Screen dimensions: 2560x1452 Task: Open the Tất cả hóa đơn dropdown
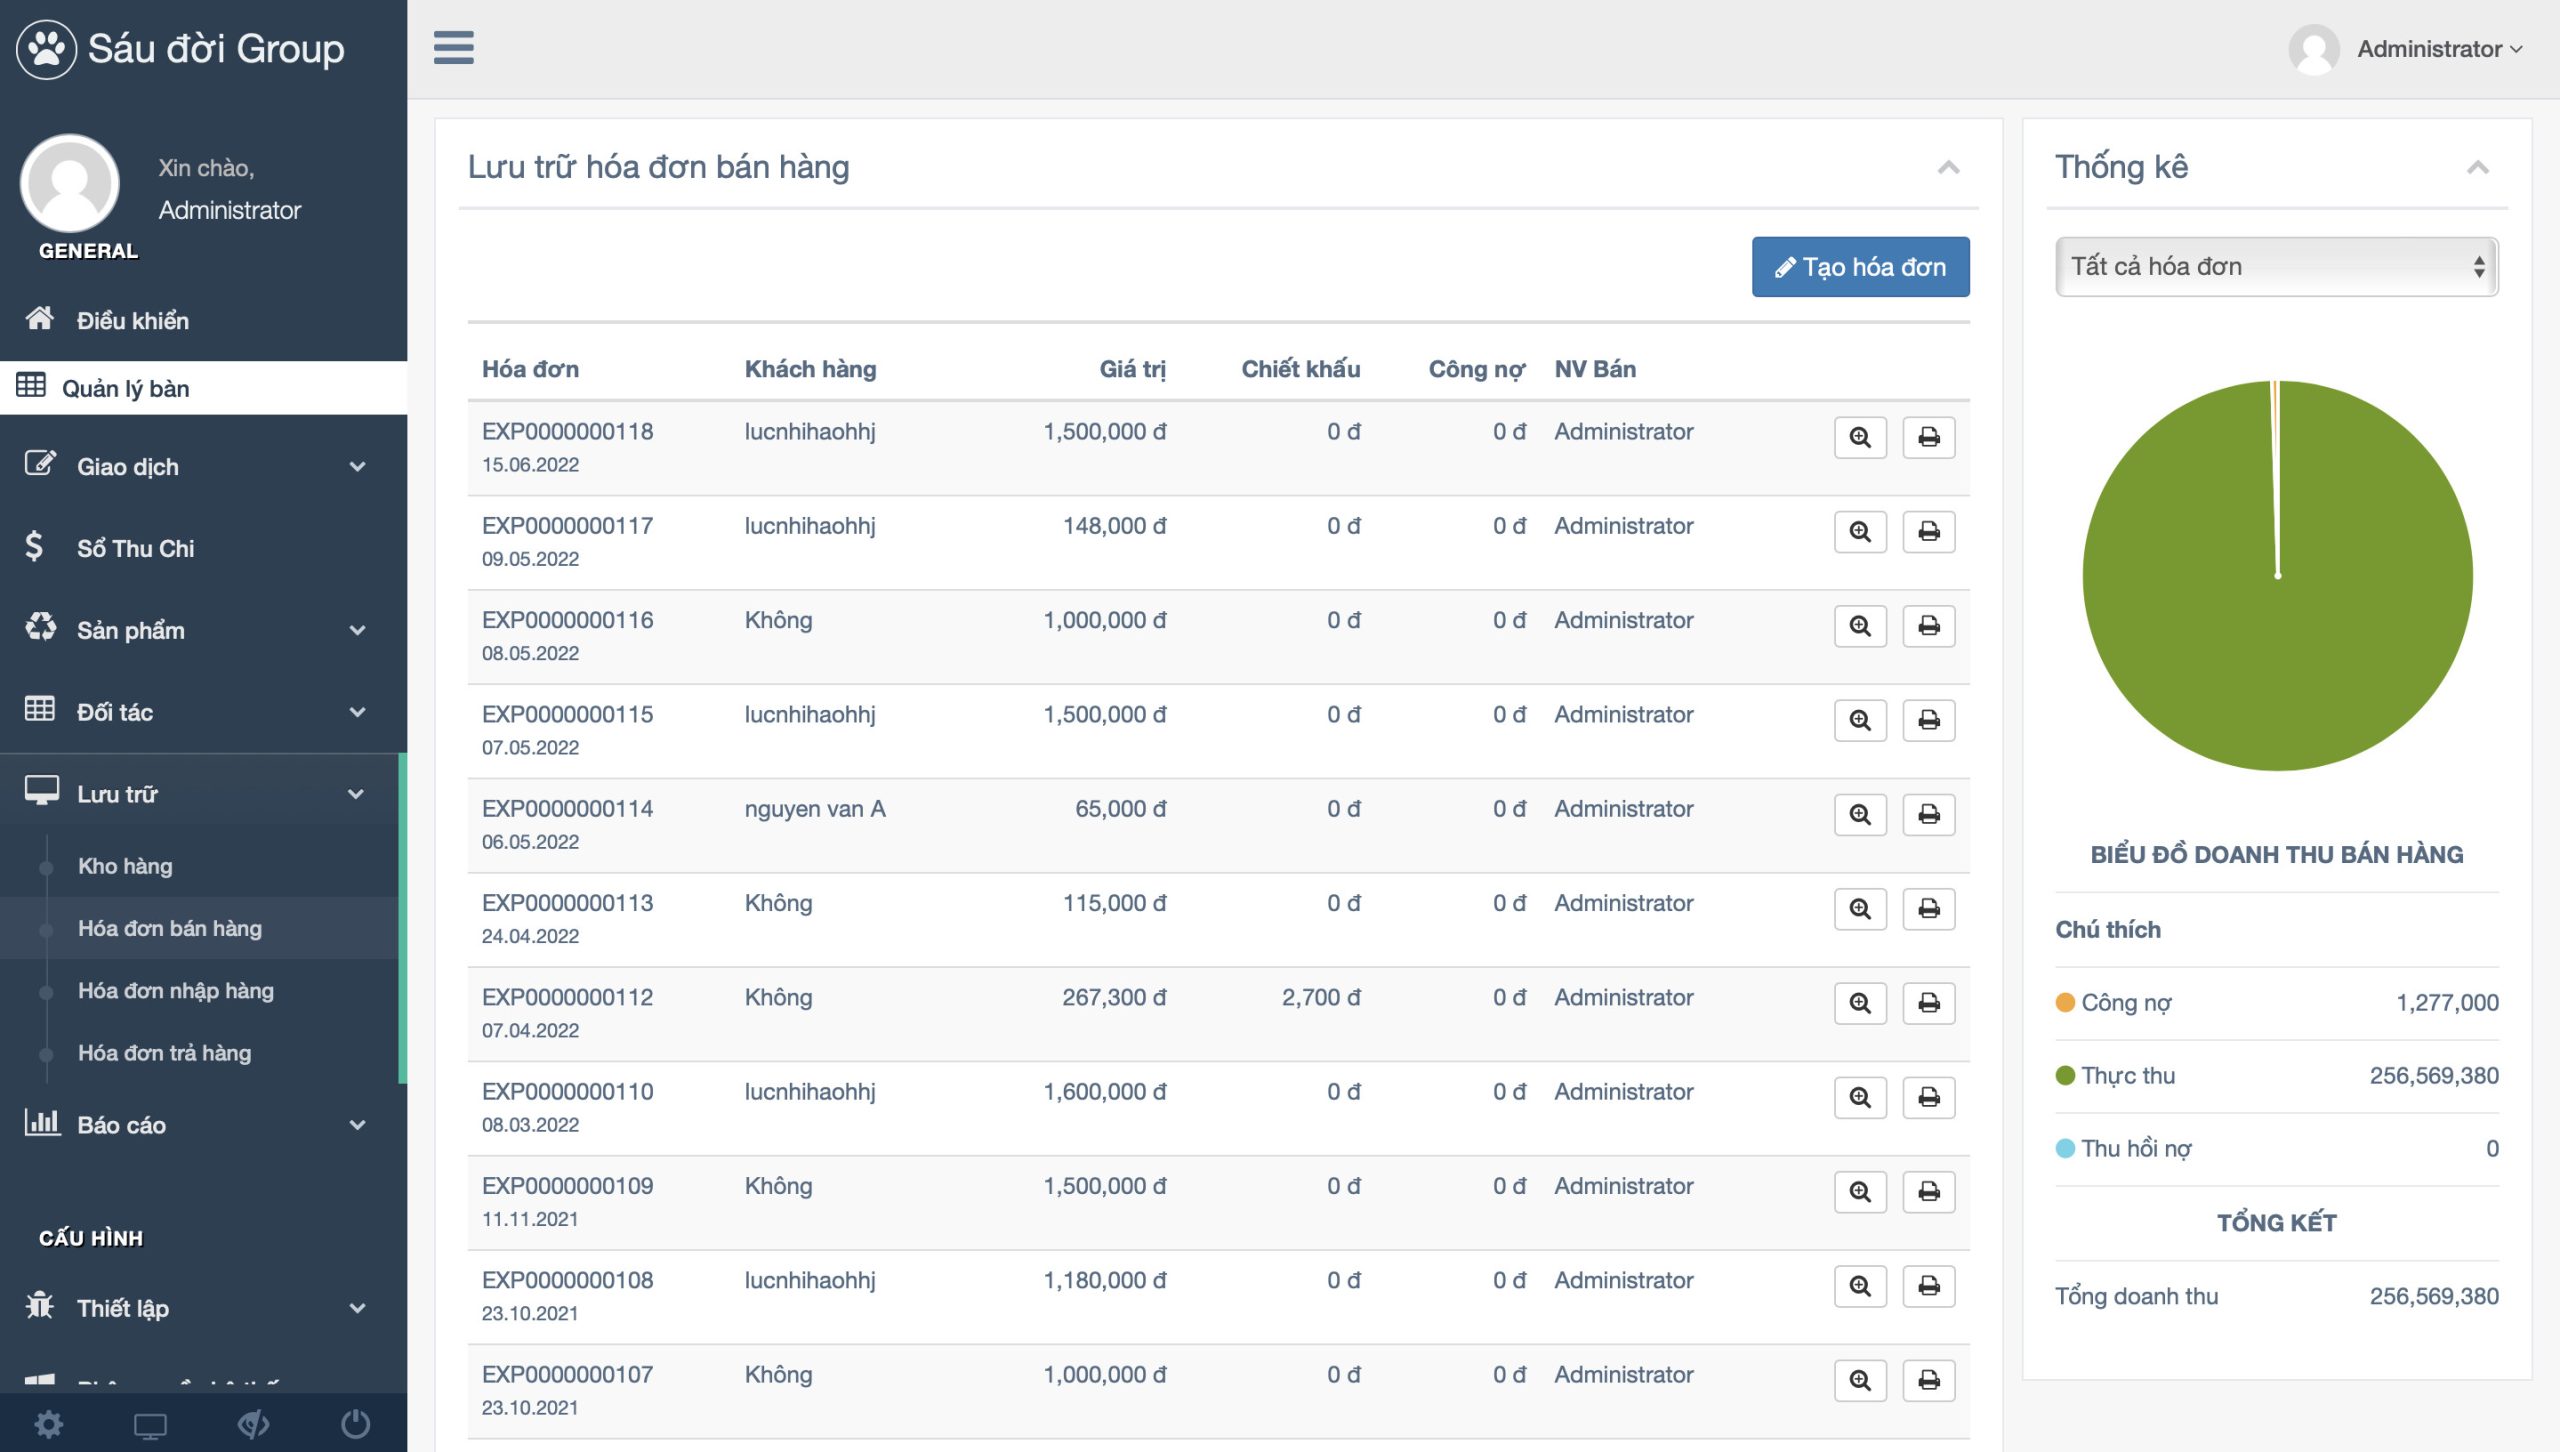2276,266
